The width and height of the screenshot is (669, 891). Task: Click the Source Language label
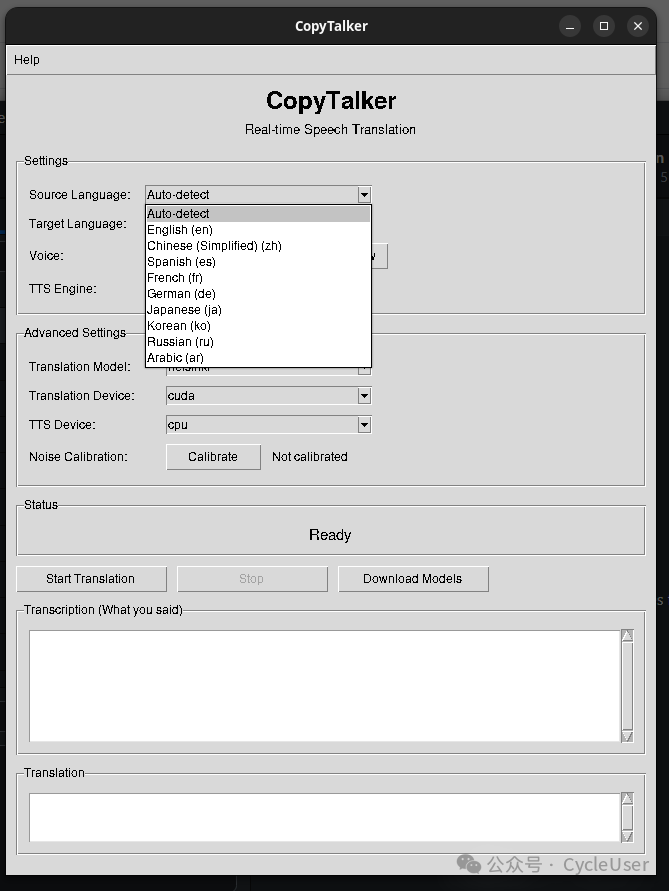pyautogui.click(x=80, y=195)
